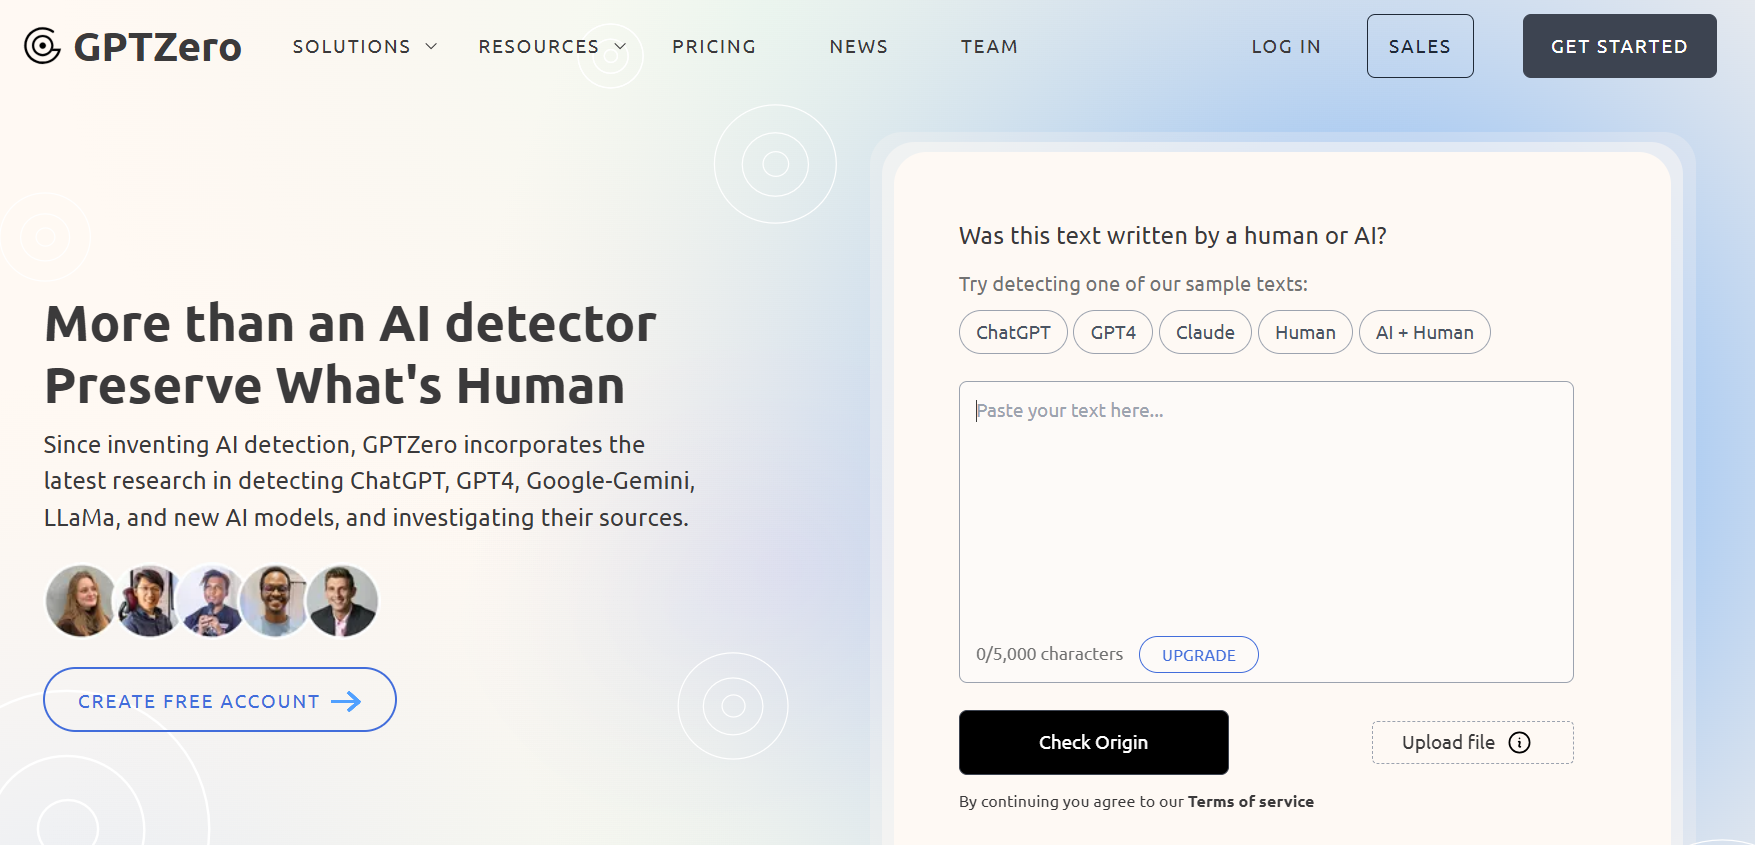Click the first team avatar, woman with long hair
1755x845 pixels.
(x=80, y=601)
